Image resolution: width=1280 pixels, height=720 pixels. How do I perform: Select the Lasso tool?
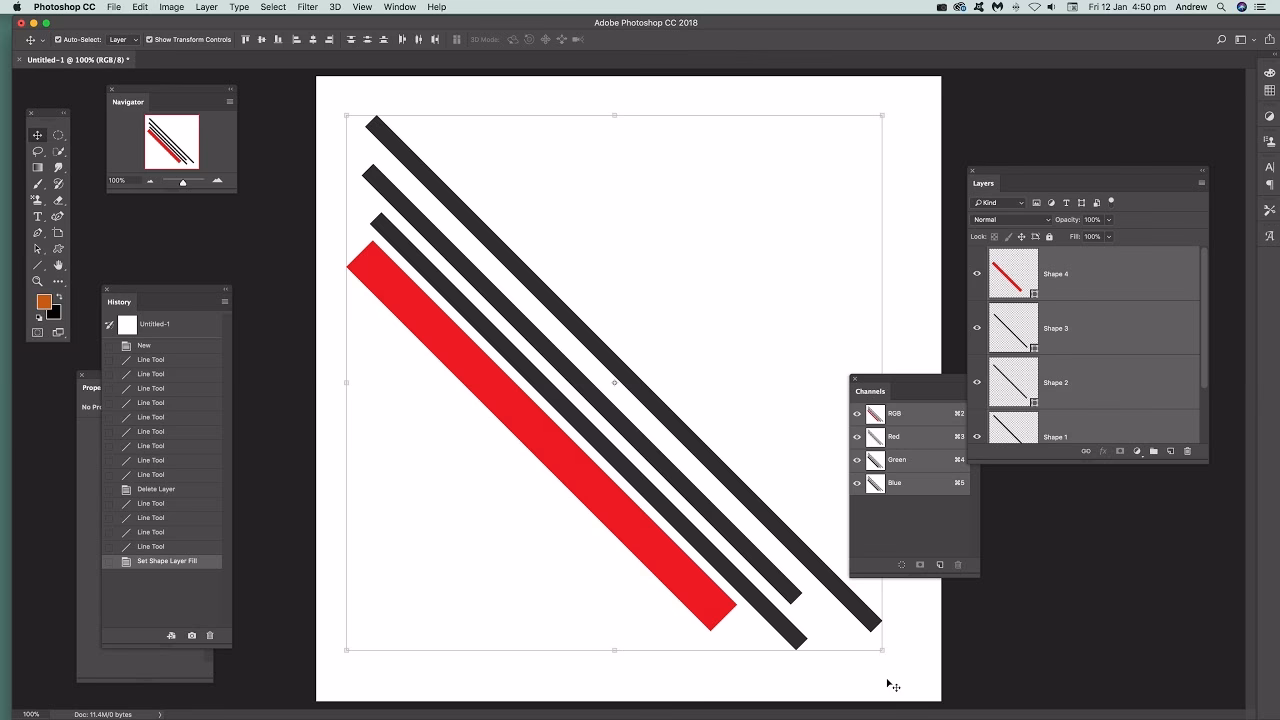[x=37, y=151]
